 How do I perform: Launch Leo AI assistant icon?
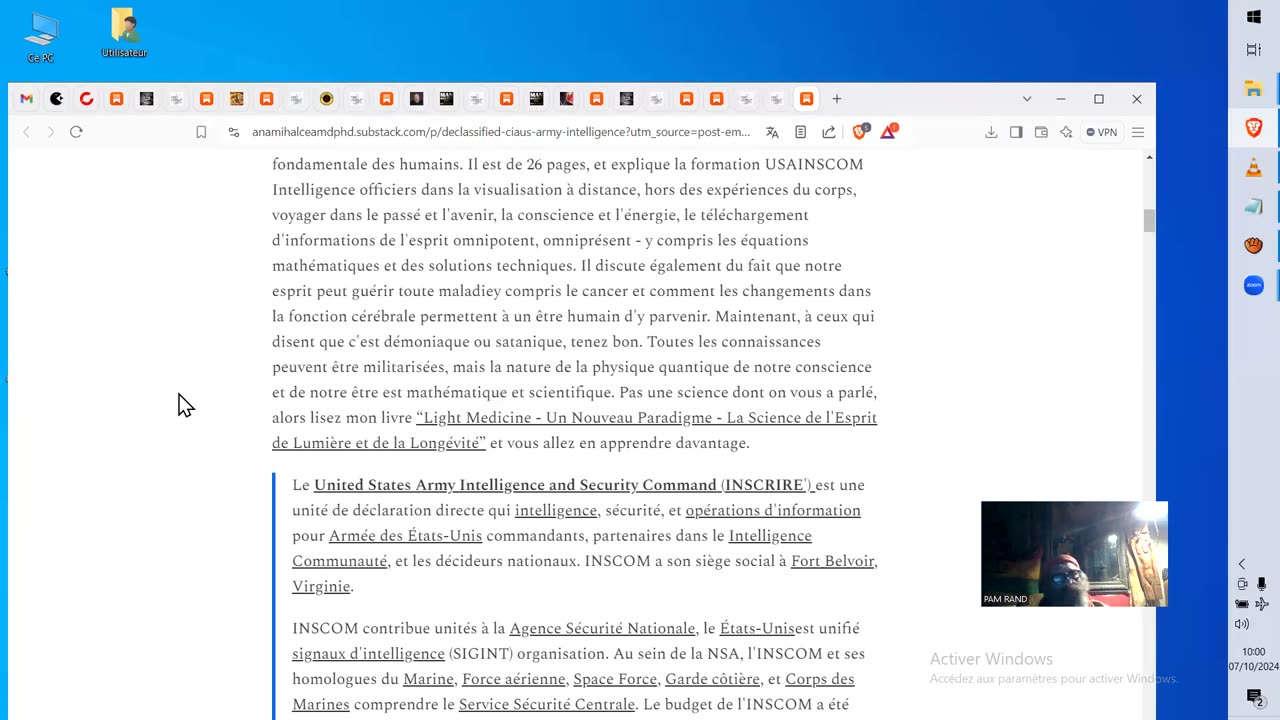pyautogui.click(x=1066, y=132)
